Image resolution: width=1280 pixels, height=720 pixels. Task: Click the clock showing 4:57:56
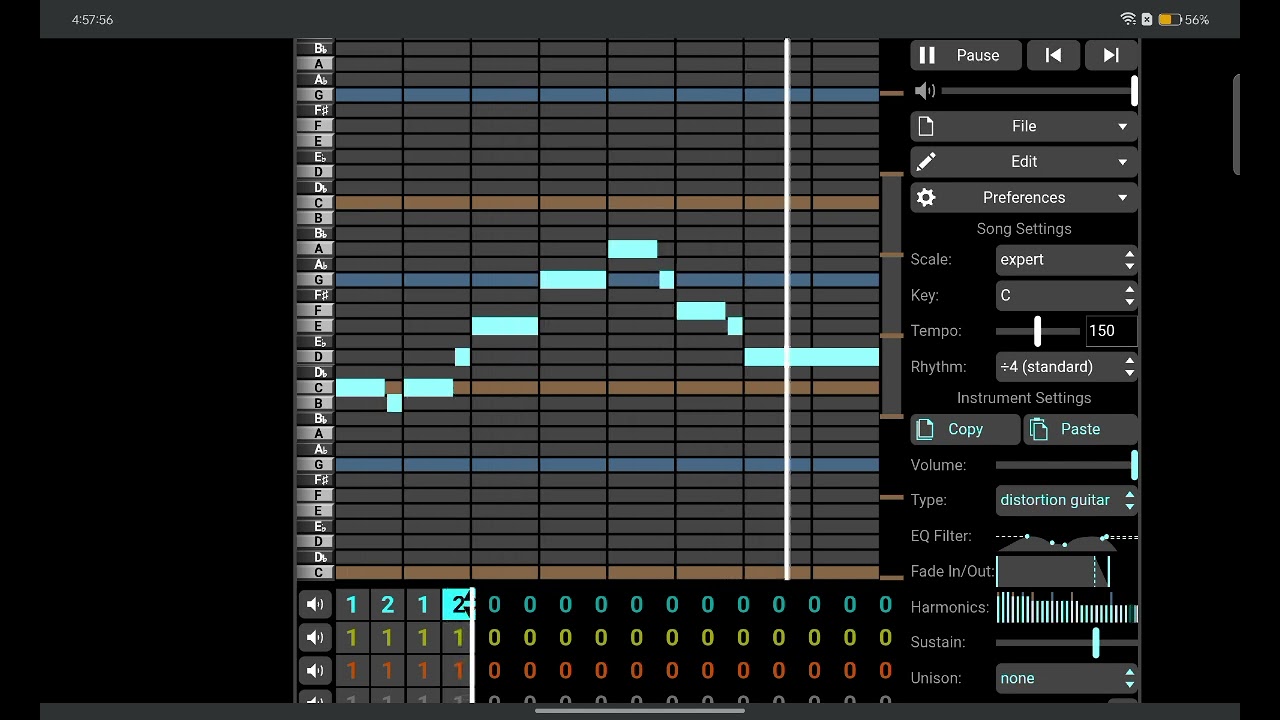click(92, 19)
